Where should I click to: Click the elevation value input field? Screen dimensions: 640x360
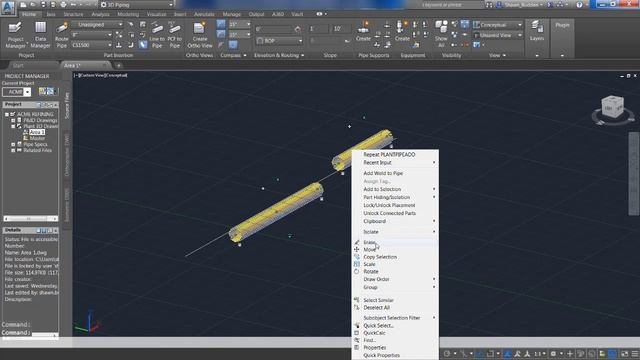(274, 29)
